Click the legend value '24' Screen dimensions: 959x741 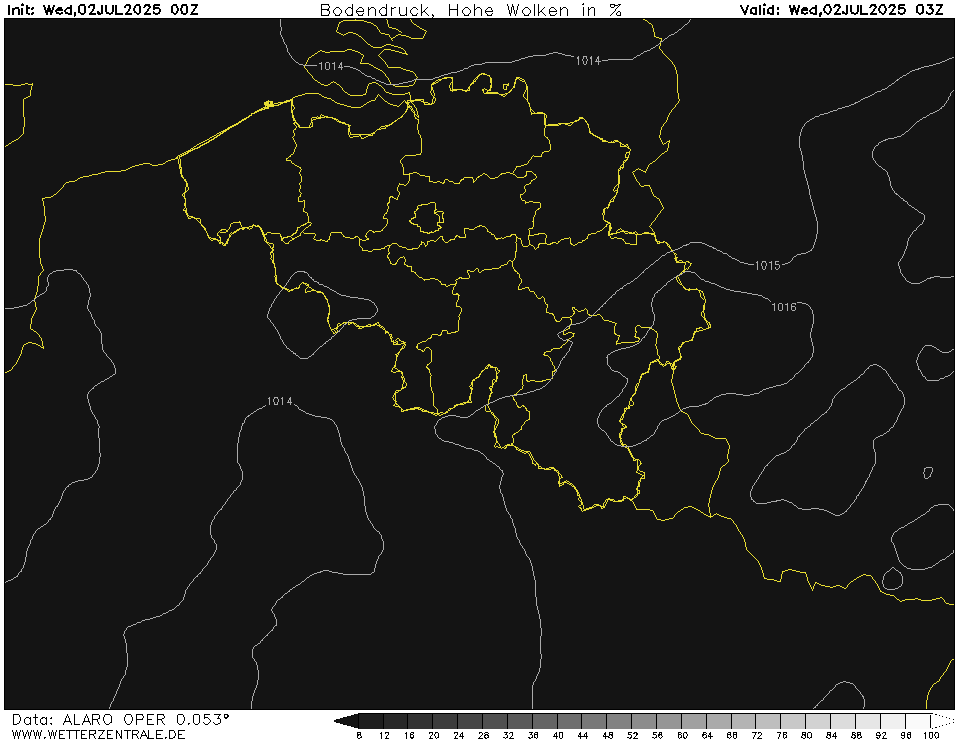[x=458, y=735]
